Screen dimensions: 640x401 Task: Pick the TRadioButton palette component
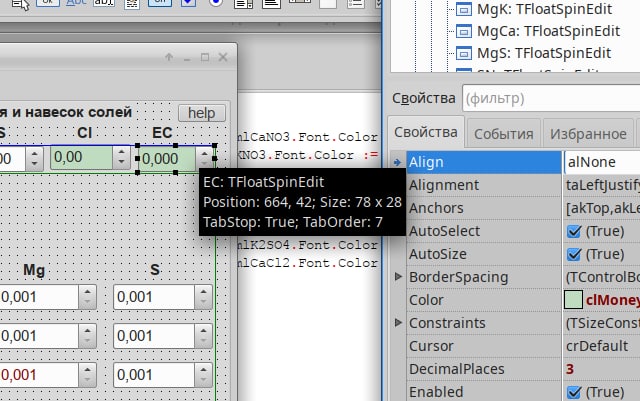tap(216, 3)
